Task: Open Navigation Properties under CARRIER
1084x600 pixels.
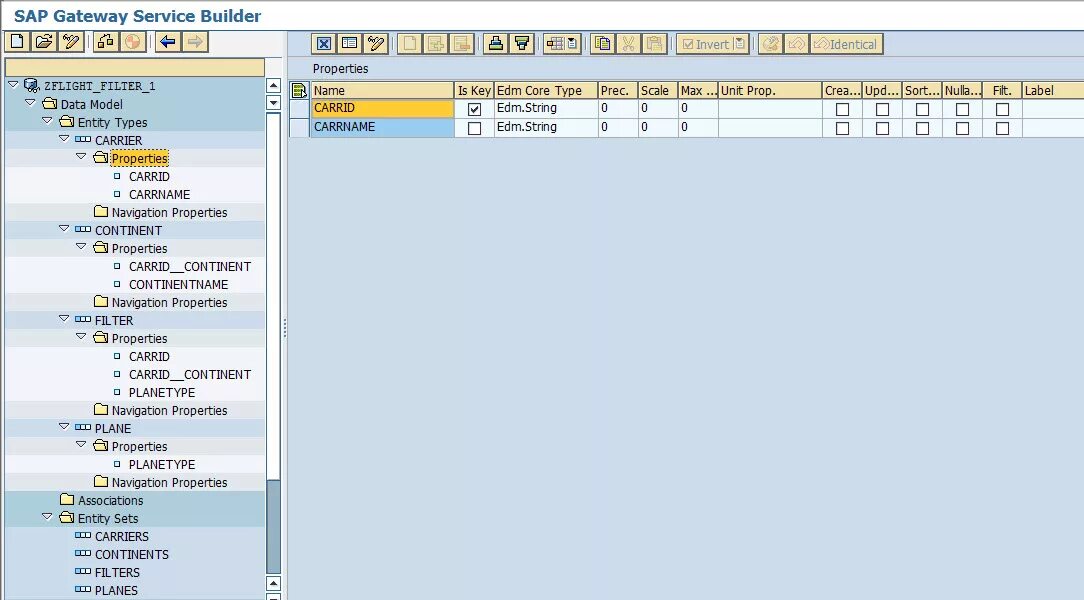Action: point(169,213)
